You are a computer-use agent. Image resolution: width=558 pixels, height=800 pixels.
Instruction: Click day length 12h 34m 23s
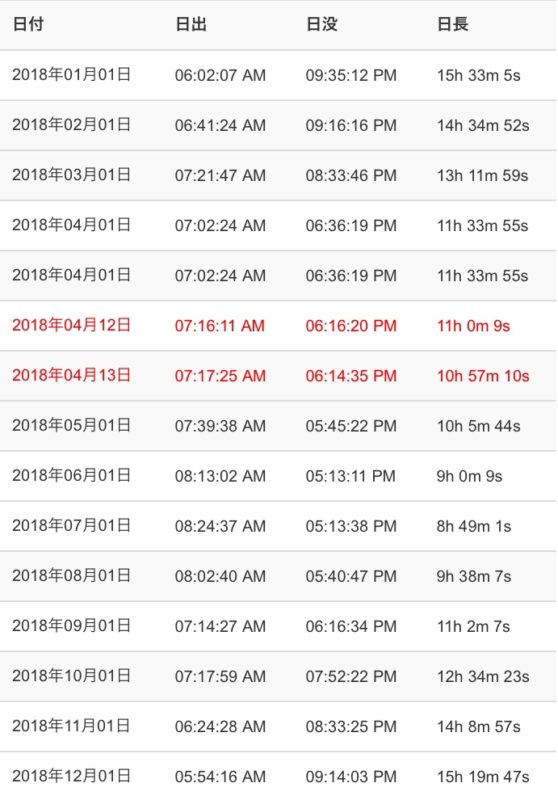tap(483, 677)
